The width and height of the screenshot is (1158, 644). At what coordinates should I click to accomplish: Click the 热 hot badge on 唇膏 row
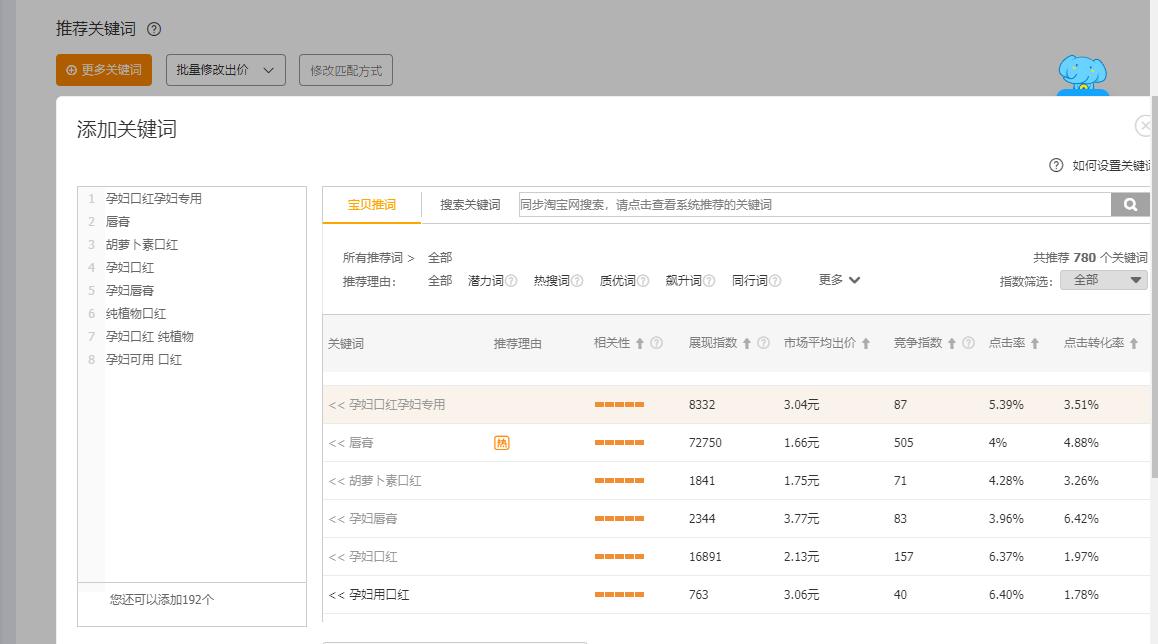pyautogui.click(x=502, y=442)
